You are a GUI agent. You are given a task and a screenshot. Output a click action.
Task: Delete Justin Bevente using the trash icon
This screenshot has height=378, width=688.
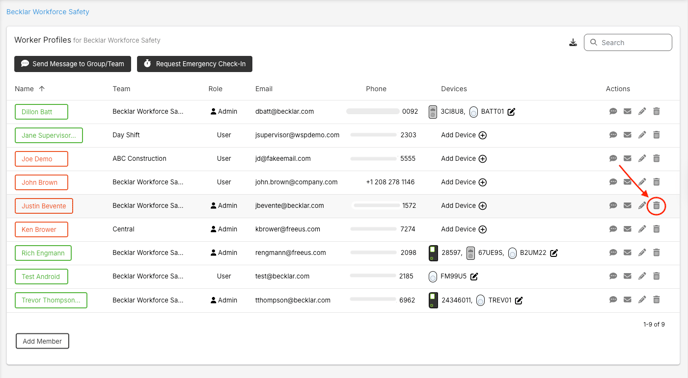pos(656,205)
